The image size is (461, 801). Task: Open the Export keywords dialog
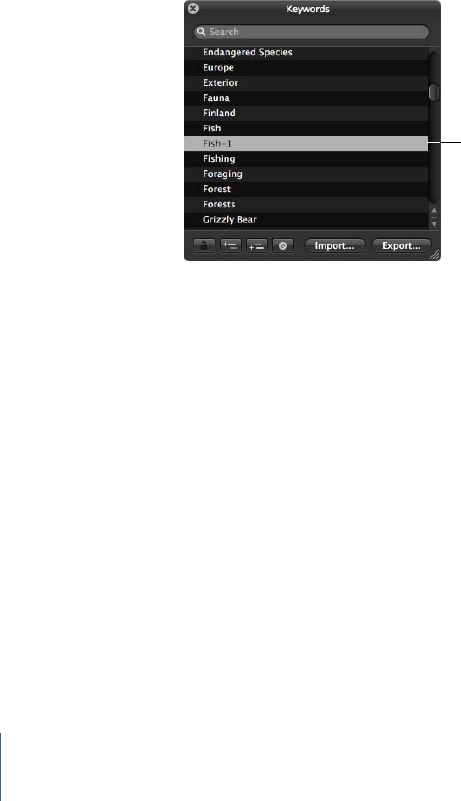point(401,246)
